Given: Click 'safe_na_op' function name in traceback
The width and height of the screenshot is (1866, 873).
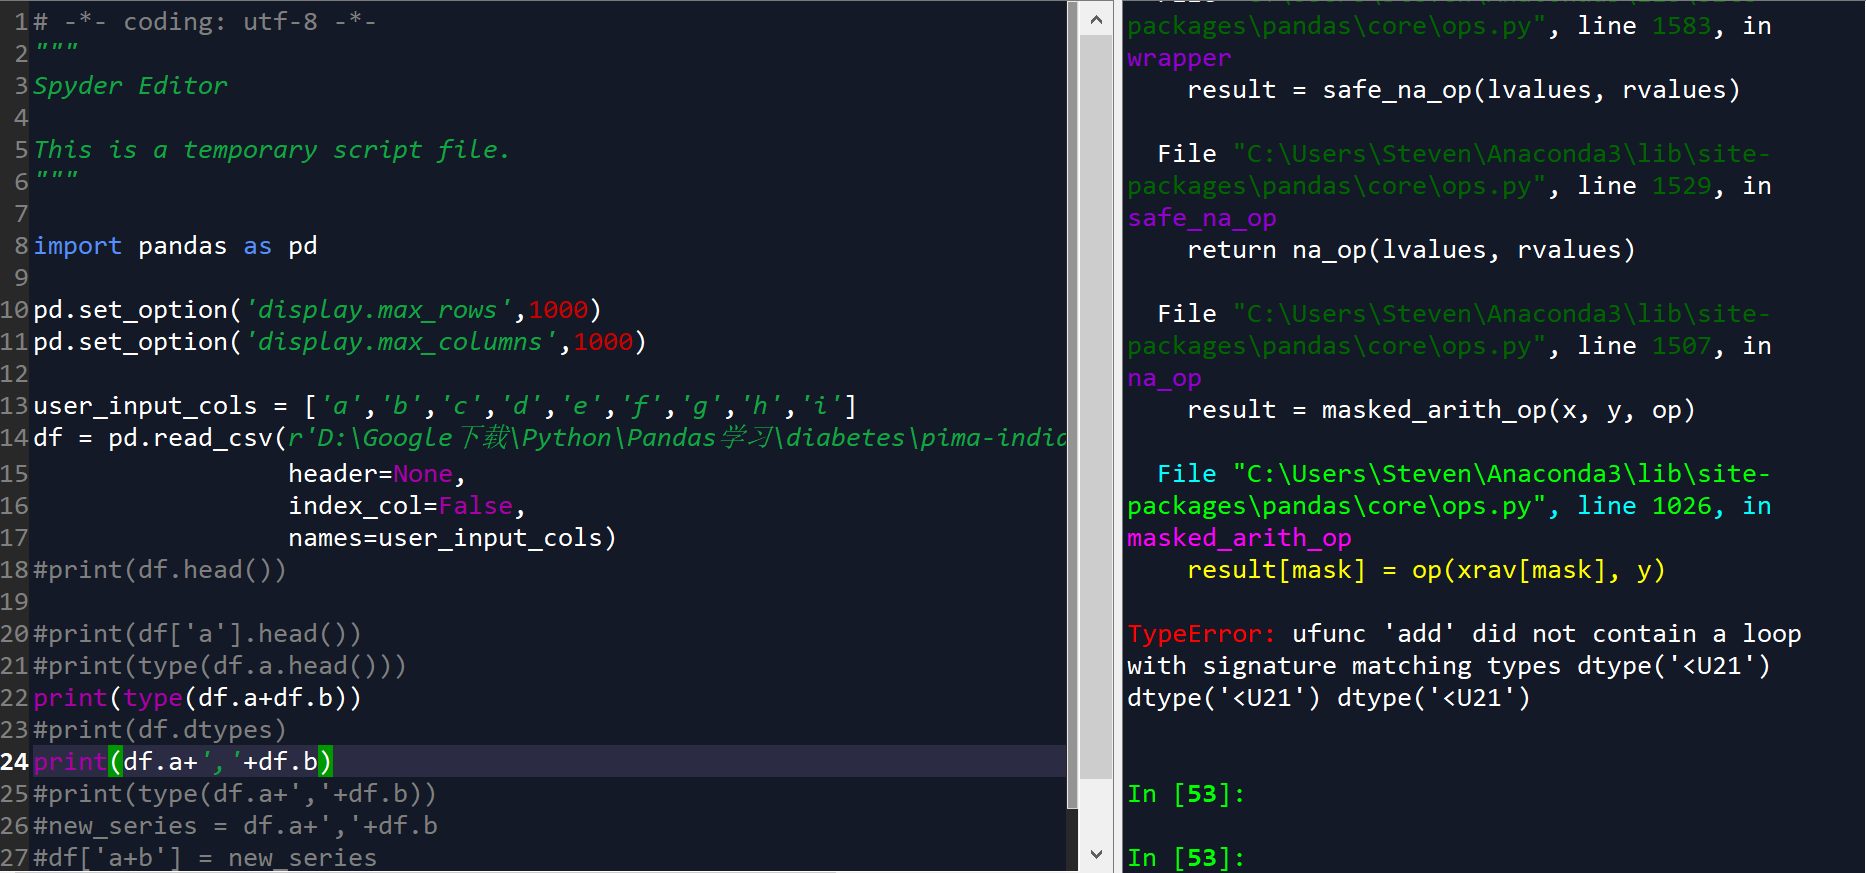Looking at the screenshot, I should tap(1202, 218).
